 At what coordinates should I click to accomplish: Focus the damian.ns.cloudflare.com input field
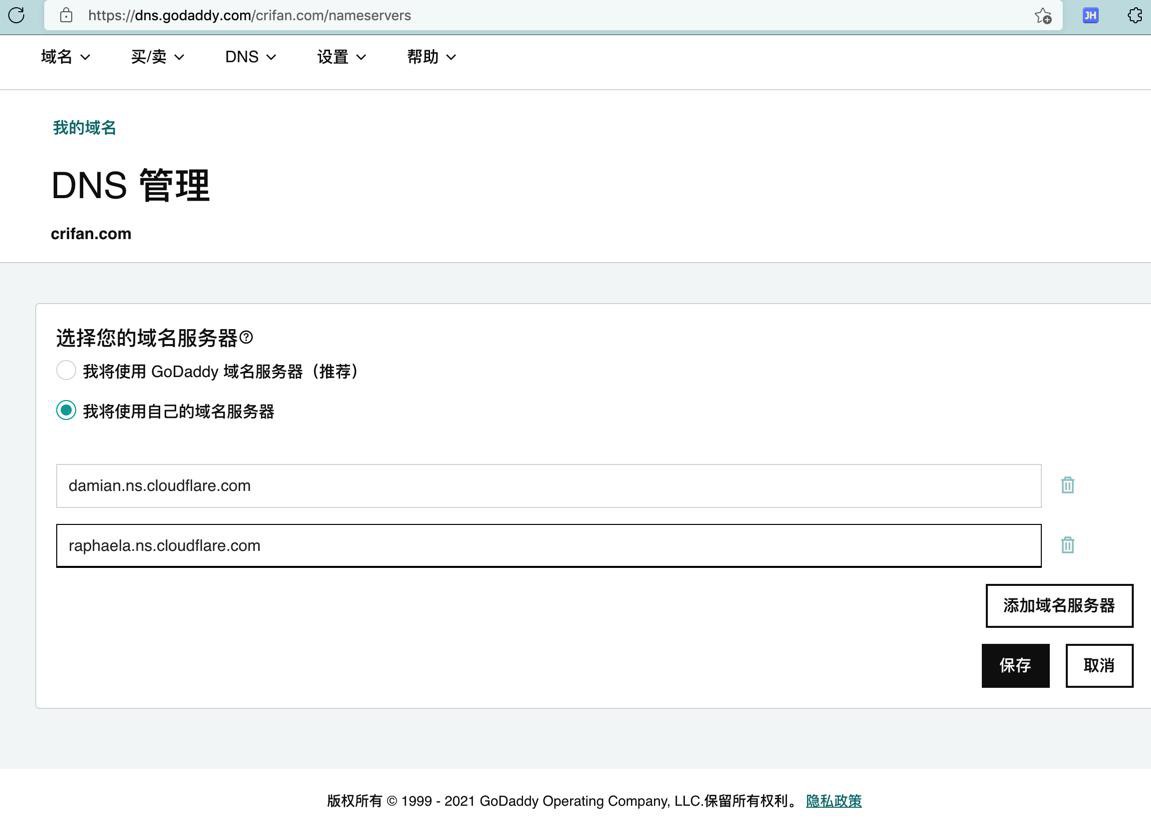coord(548,486)
